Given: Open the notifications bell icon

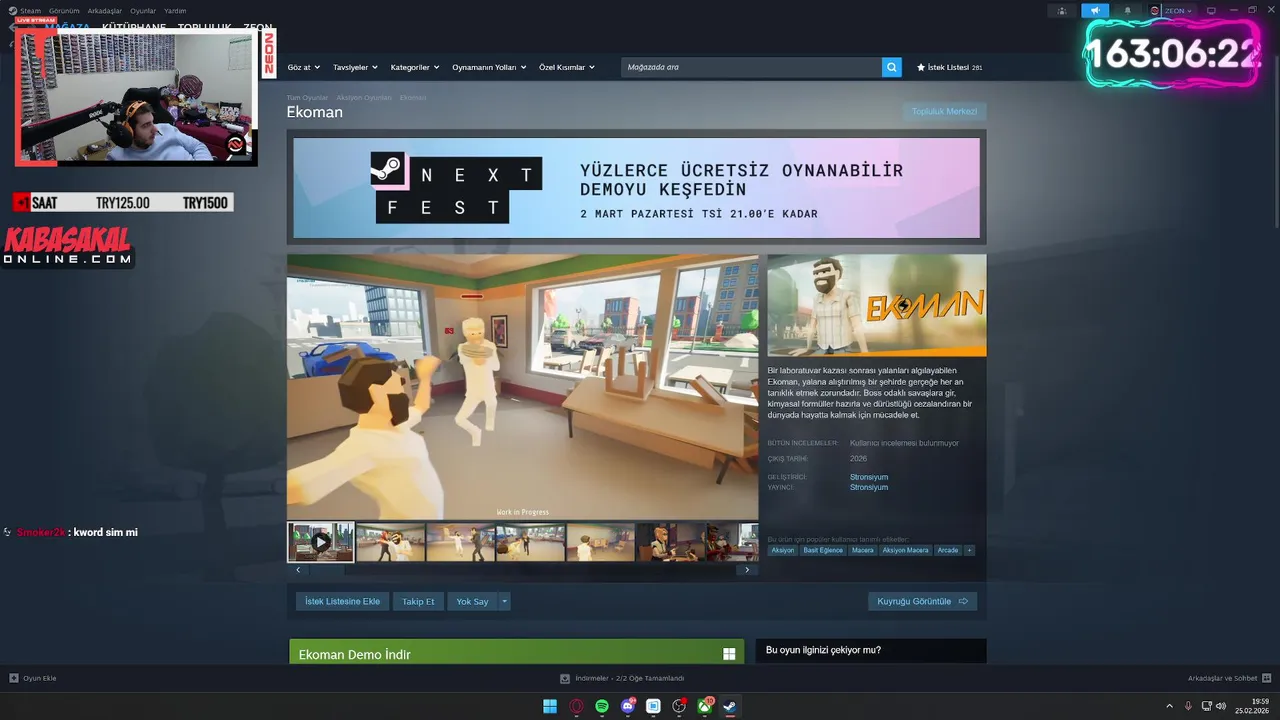Looking at the screenshot, I should (1127, 11).
